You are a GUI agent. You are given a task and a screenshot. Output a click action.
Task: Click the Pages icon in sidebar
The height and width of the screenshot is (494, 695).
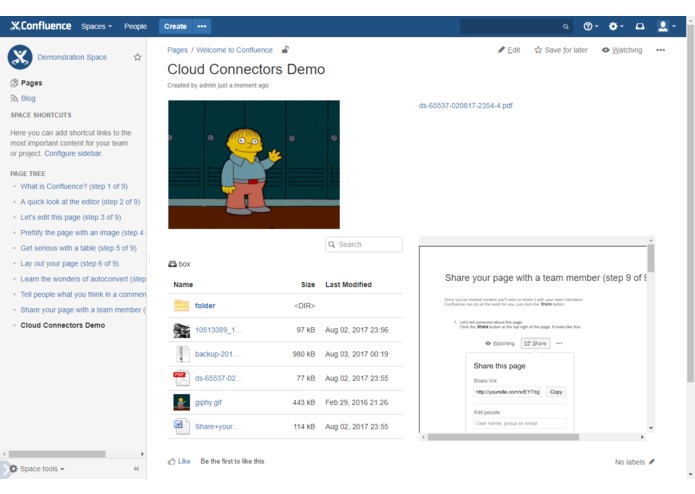14,83
